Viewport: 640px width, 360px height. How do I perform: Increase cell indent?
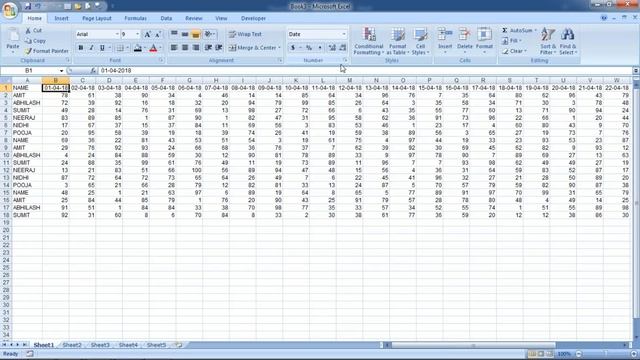(219, 48)
